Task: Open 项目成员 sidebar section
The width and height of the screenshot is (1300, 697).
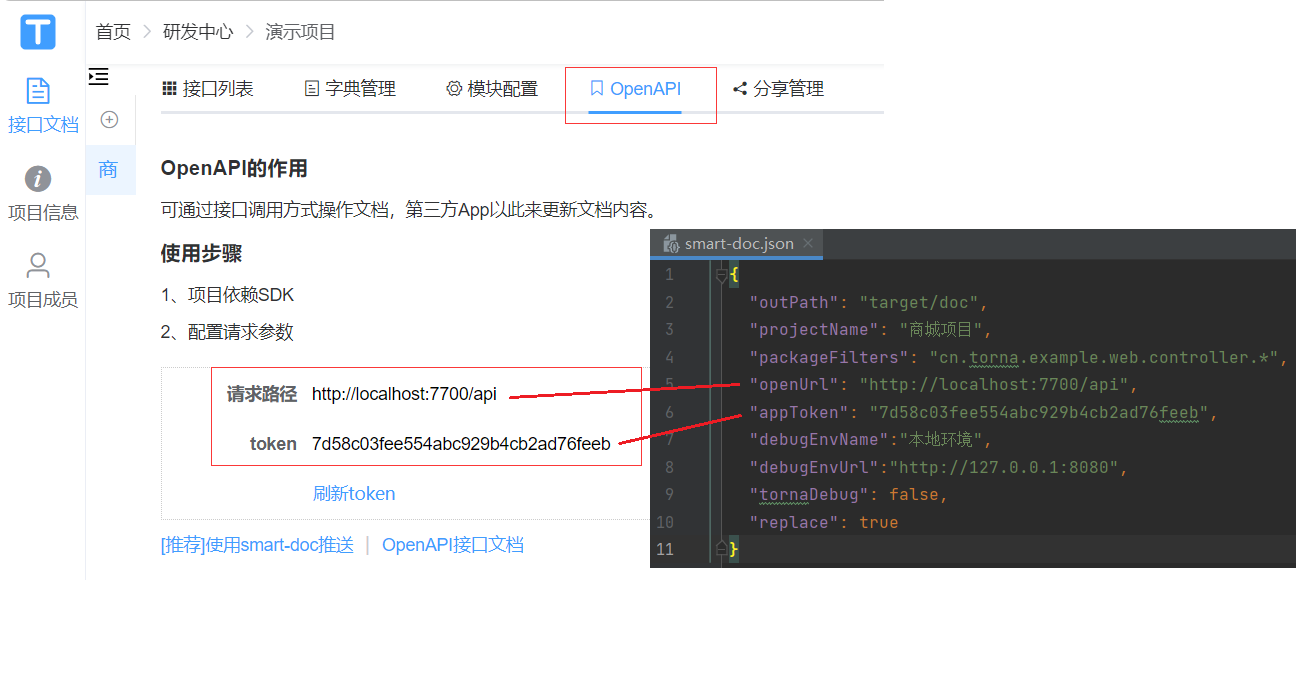Action: [42, 281]
